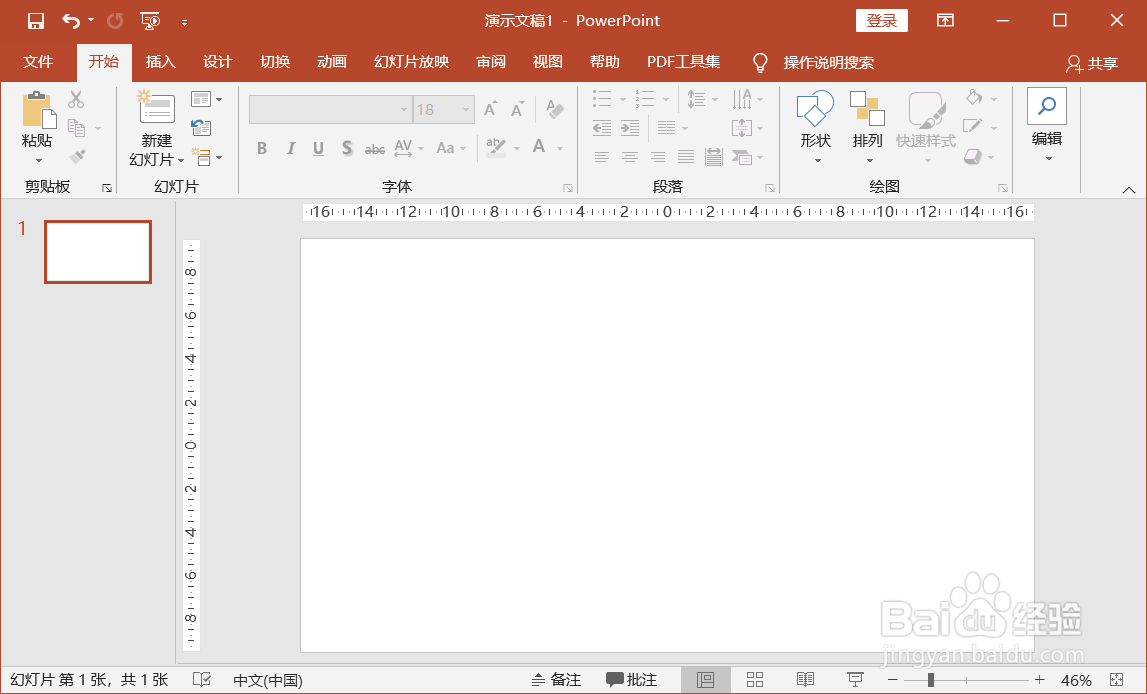Toggle justify text alignment

[685, 156]
